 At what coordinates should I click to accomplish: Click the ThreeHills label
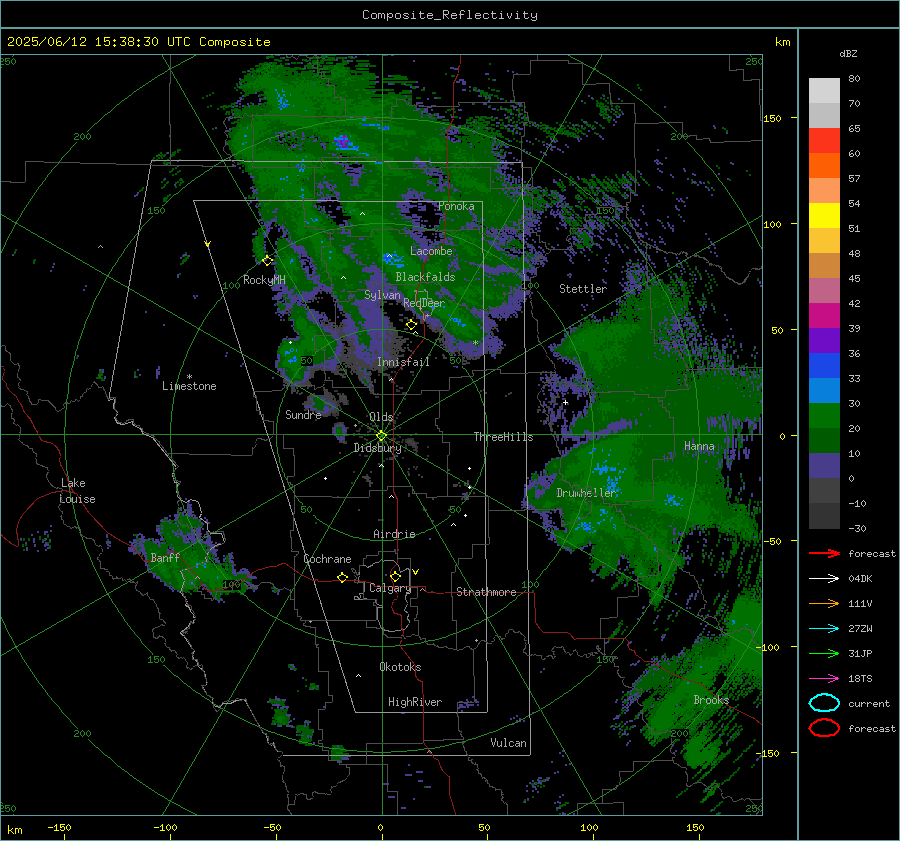(503, 437)
